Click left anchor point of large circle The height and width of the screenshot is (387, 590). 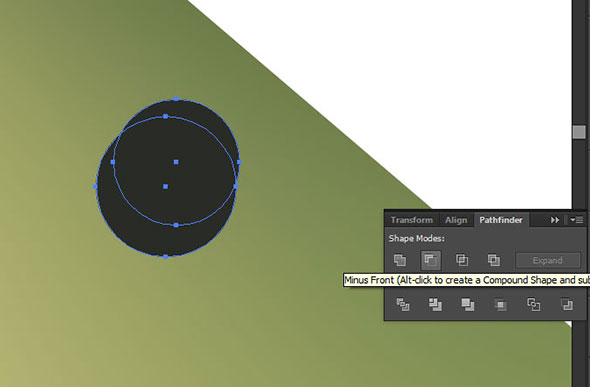(95, 187)
